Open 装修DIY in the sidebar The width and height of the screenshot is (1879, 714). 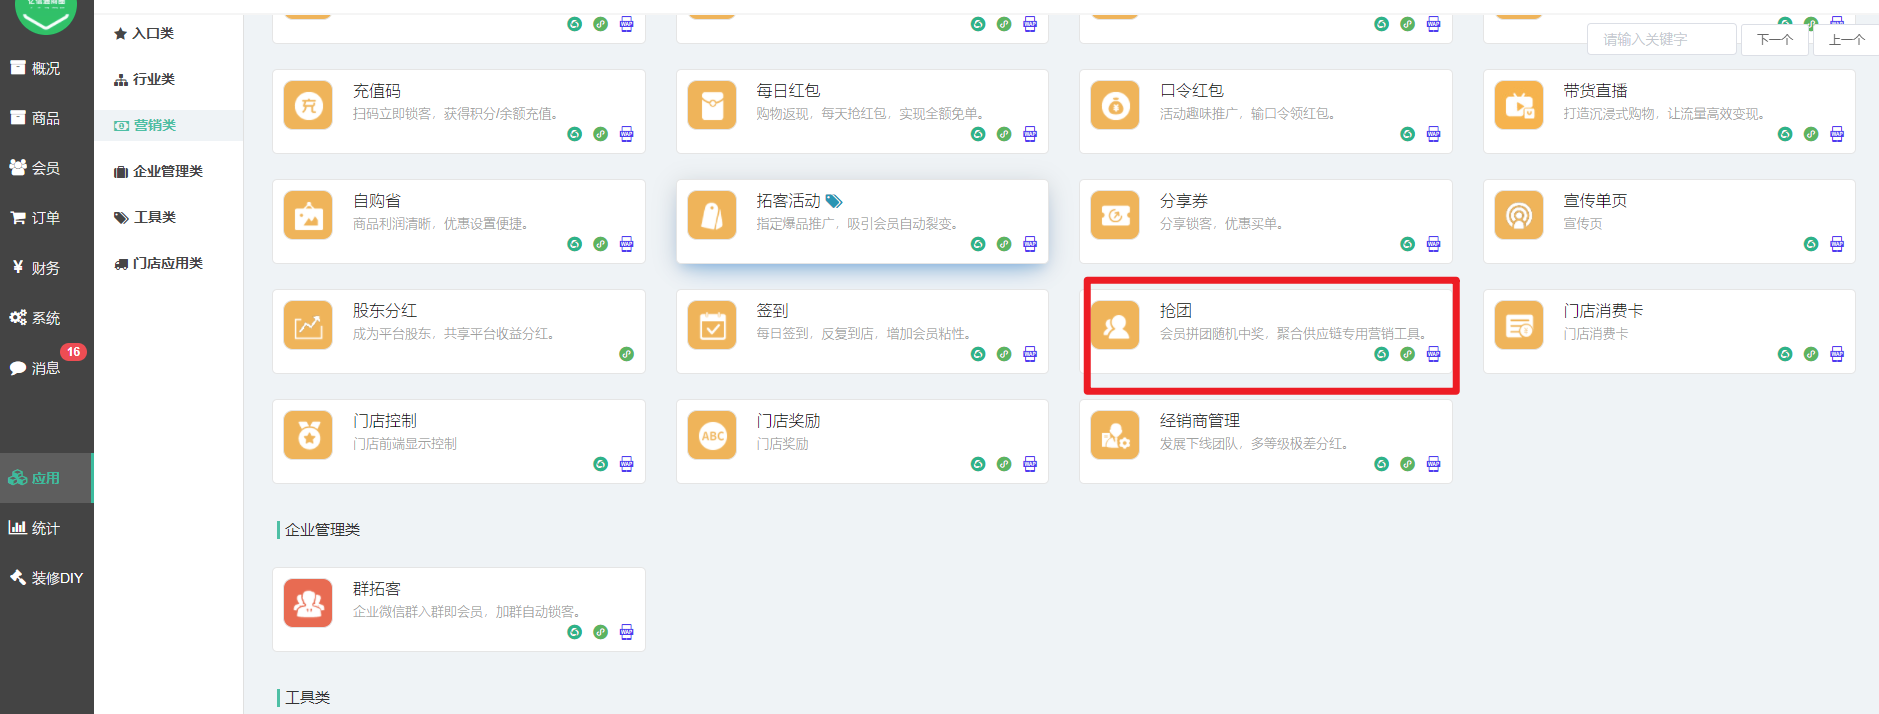(x=46, y=578)
